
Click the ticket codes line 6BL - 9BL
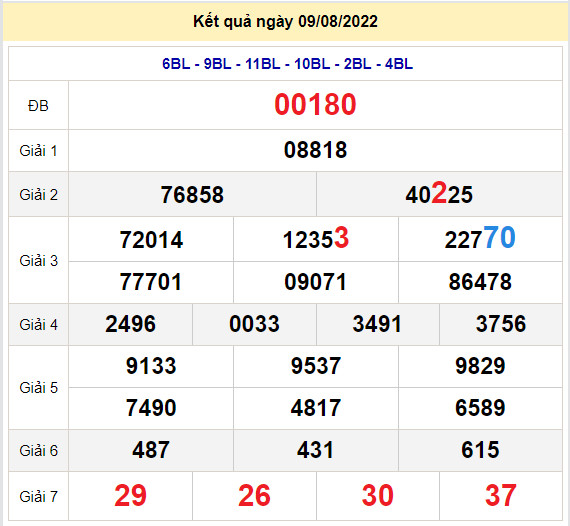tap(287, 64)
